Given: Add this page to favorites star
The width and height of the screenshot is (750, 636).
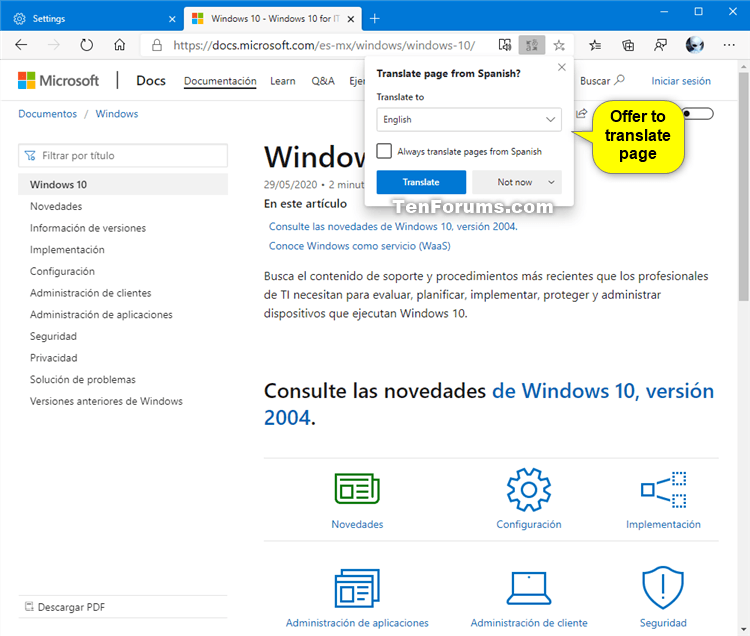Looking at the screenshot, I should [559, 45].
